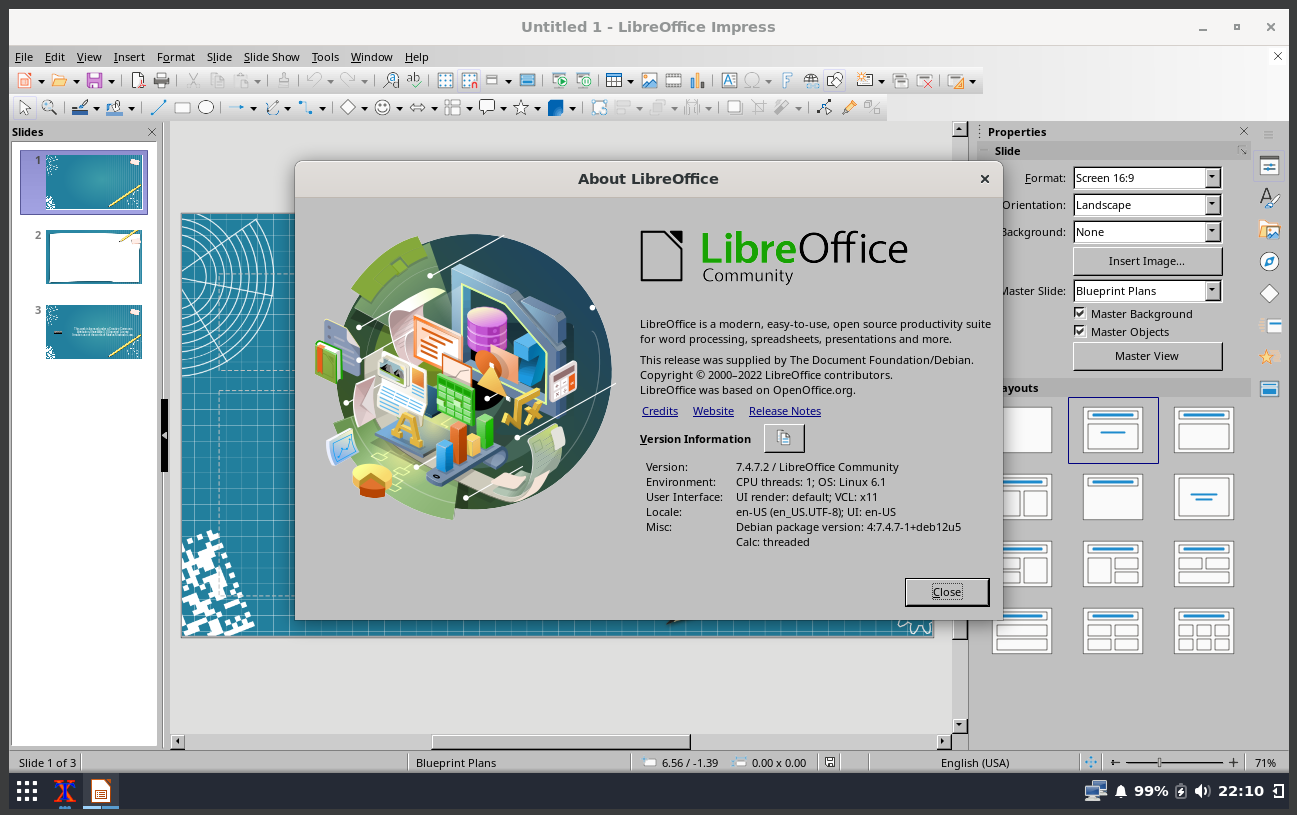1297x815 pixels.
Task: Select the second slide thumbnail
Action: click(x=94, y=257)
